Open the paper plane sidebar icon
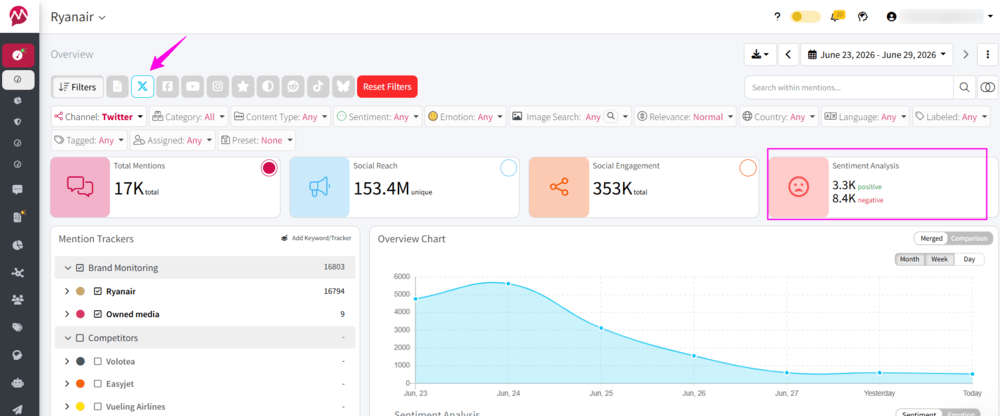Viewport: 1000px width, 416px height. click(x=18, y=409)
